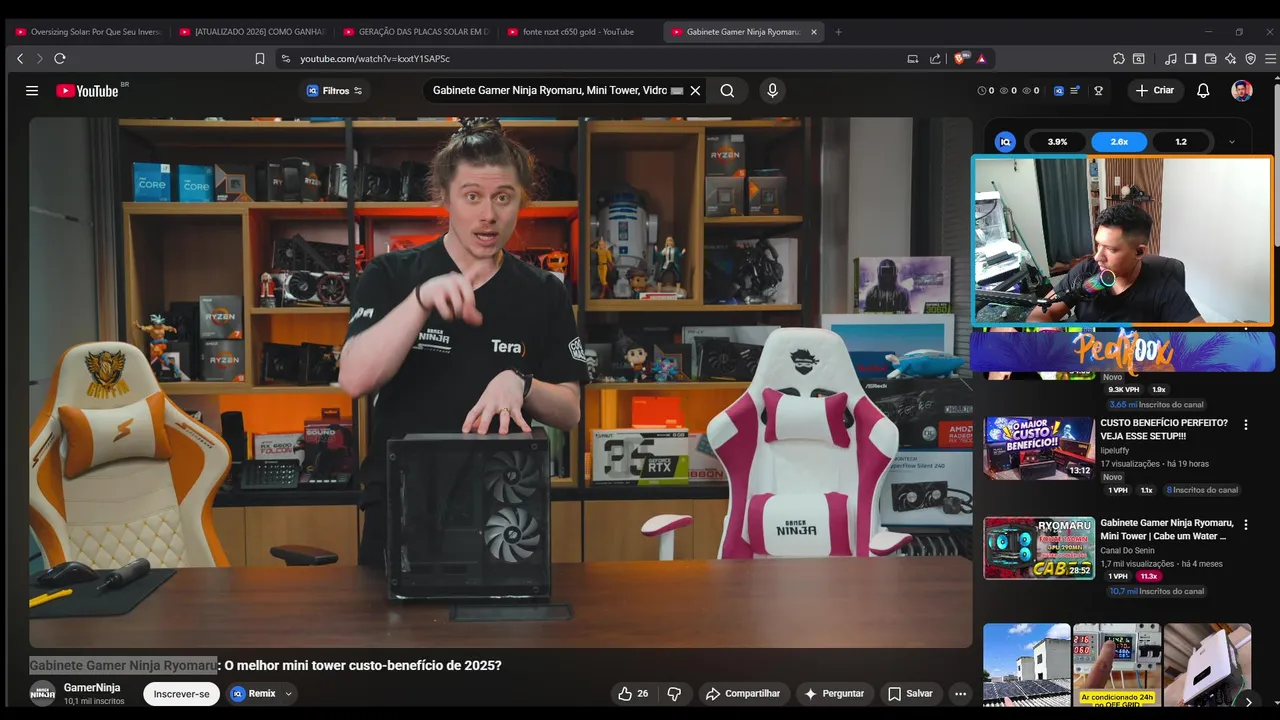Open Brave VPN shield icon
This screenshot has height=720, width=1280.
1250,59
